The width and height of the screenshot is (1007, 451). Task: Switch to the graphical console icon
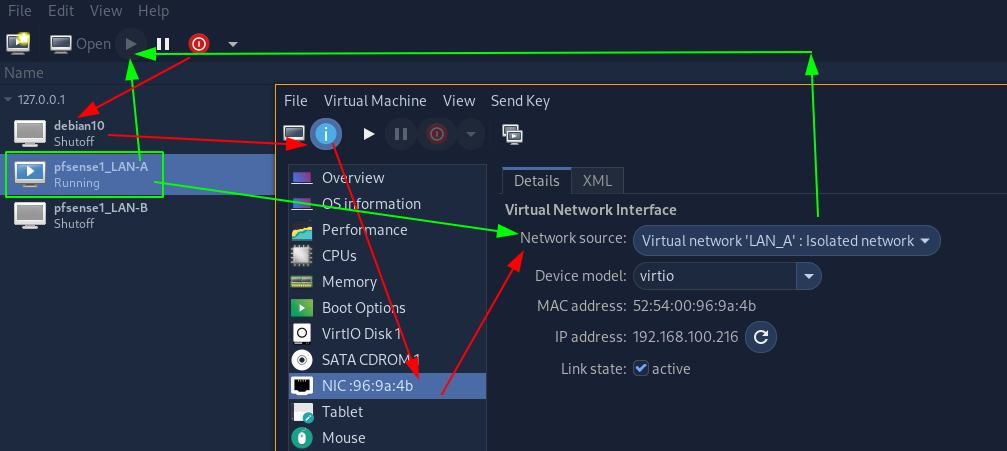pyautogui.click(x=294, y=134)
